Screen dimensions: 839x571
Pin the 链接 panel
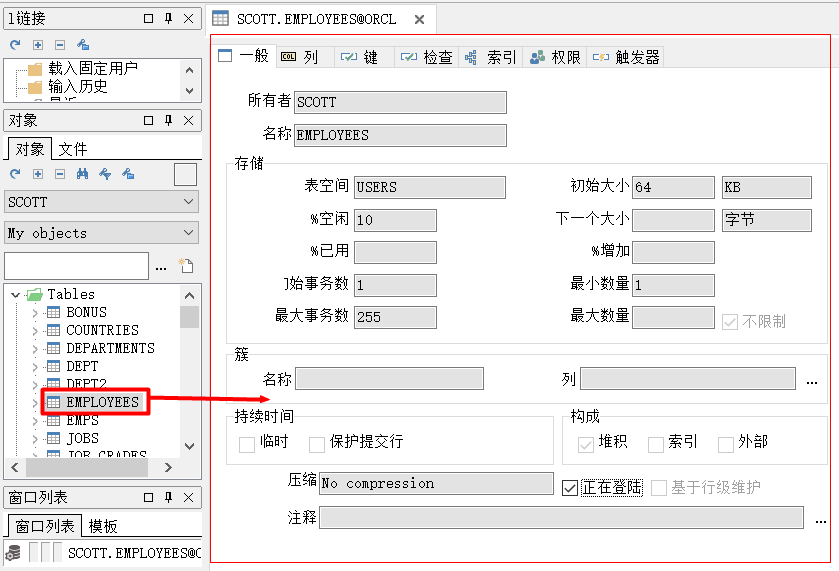coord(169,18)
